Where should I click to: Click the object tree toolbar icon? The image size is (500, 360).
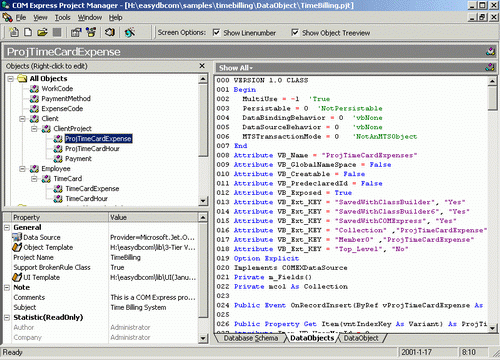(91, 32)
